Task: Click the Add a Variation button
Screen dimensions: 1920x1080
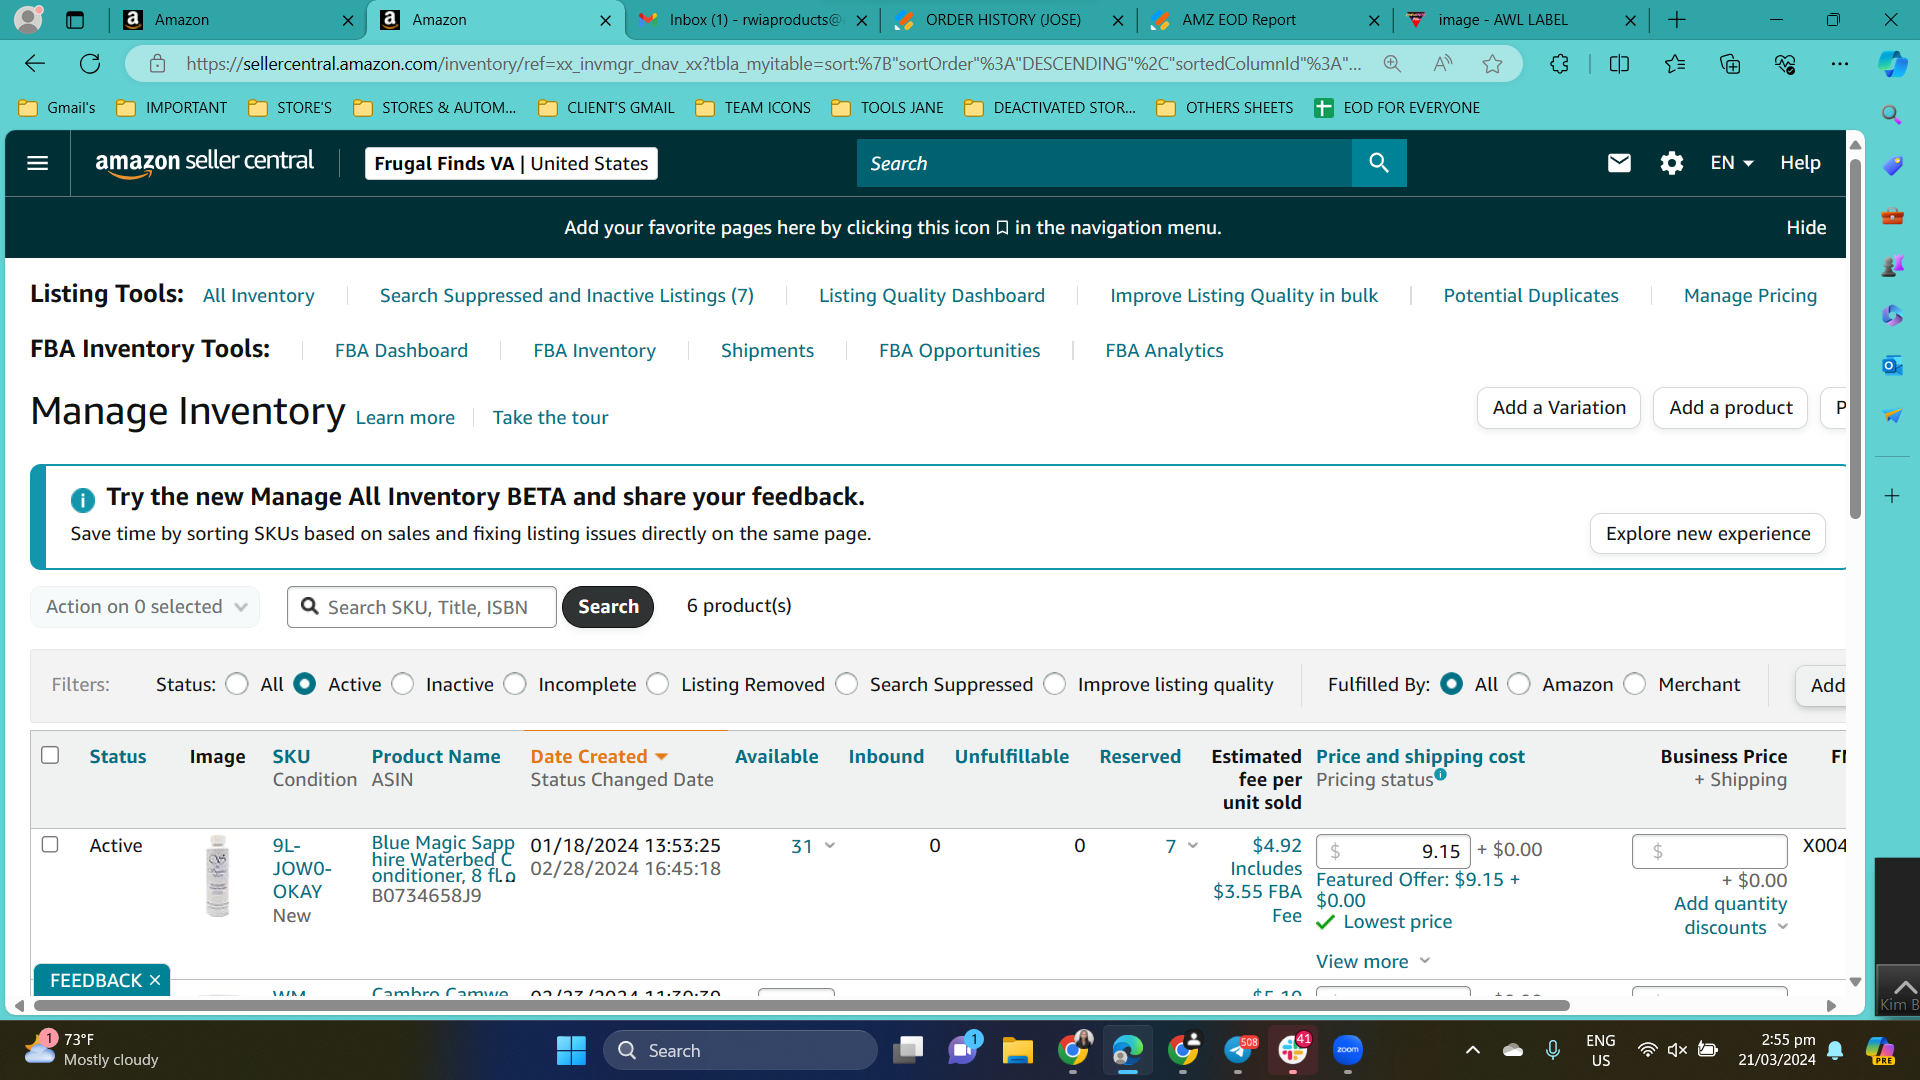Action: [x=1559, y=408]
